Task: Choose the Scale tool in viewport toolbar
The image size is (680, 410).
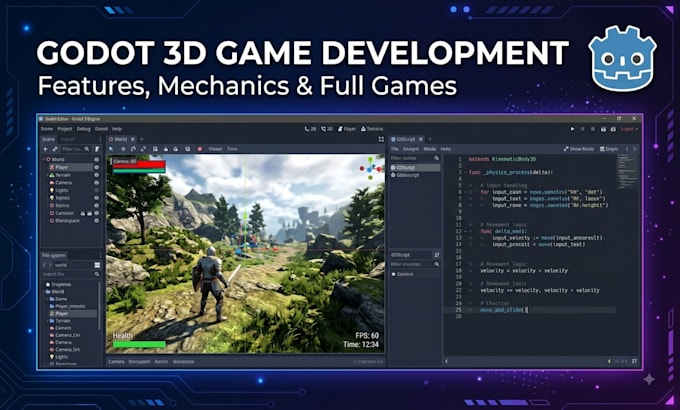Action: pyautogui.click(x=143, y=149)
